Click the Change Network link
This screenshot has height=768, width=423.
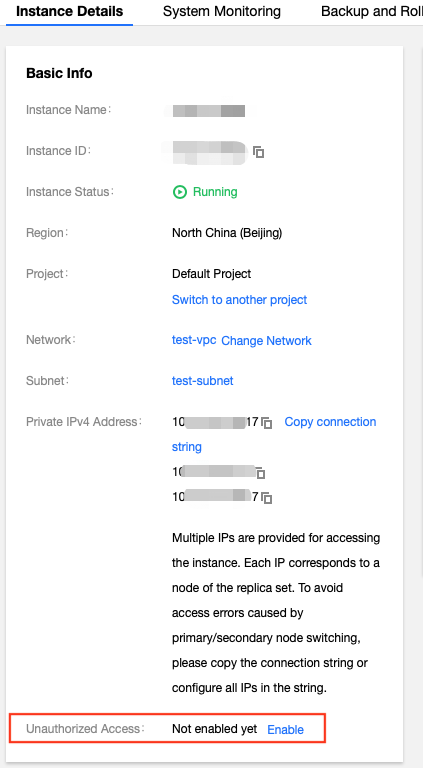266,340
